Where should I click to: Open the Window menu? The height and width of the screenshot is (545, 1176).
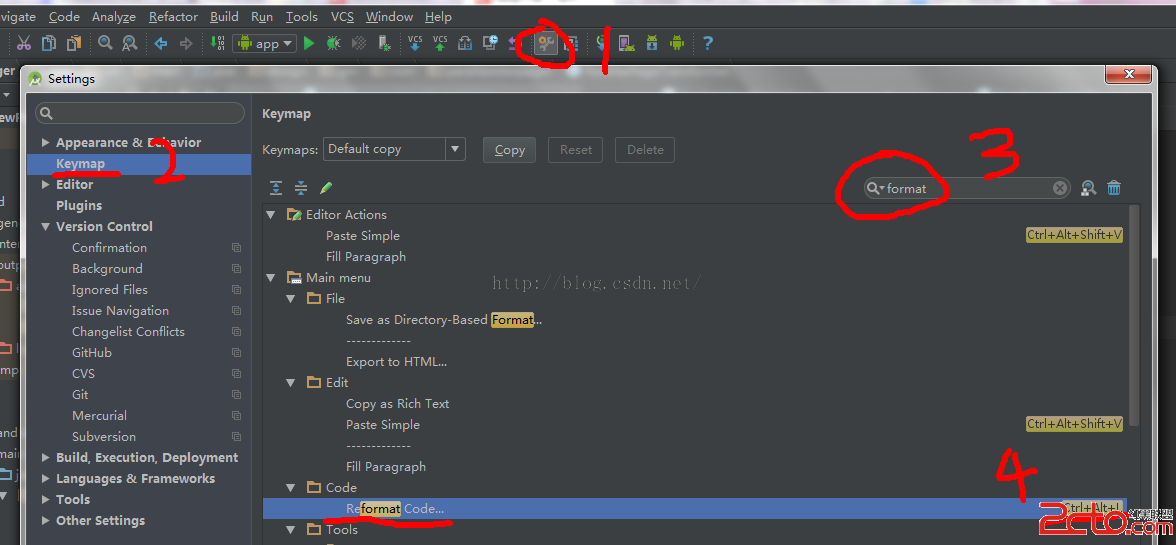(389, 16)
